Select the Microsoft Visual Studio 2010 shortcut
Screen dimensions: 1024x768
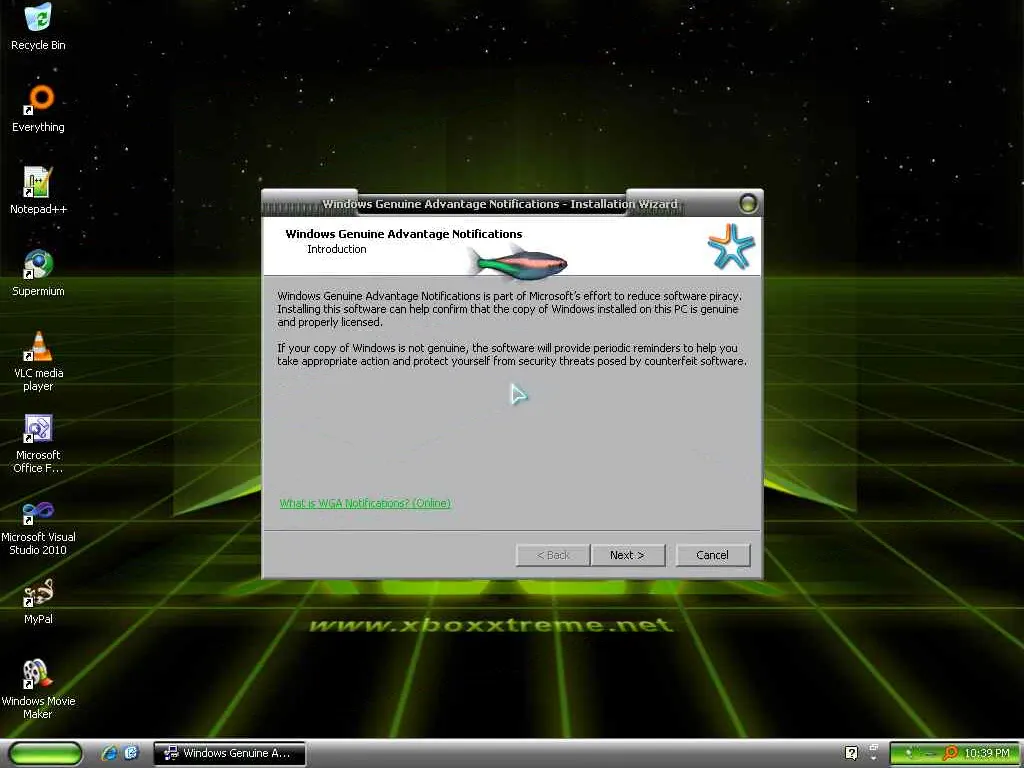pyautogui.click(x=38, y=528)
